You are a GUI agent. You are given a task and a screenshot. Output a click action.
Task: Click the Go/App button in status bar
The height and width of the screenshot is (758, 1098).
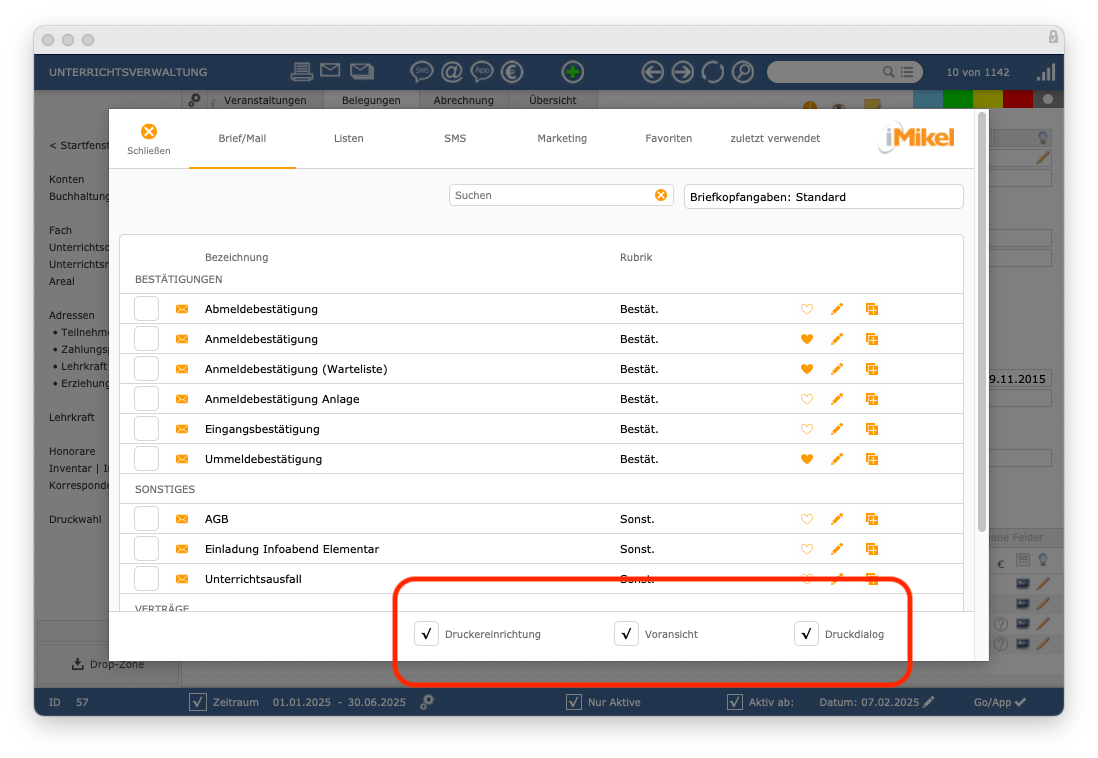[1000, 702]
